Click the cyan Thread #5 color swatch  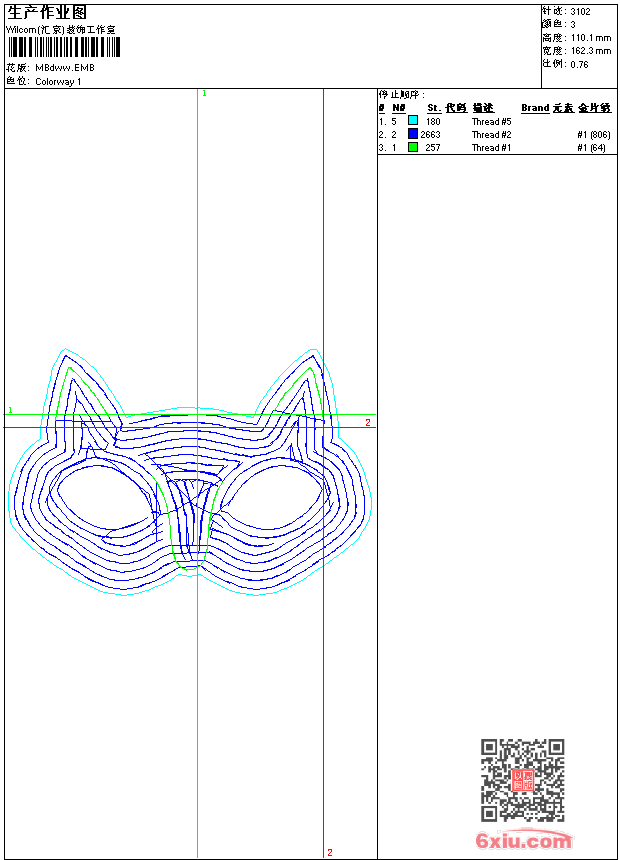(x=413, y=121)
